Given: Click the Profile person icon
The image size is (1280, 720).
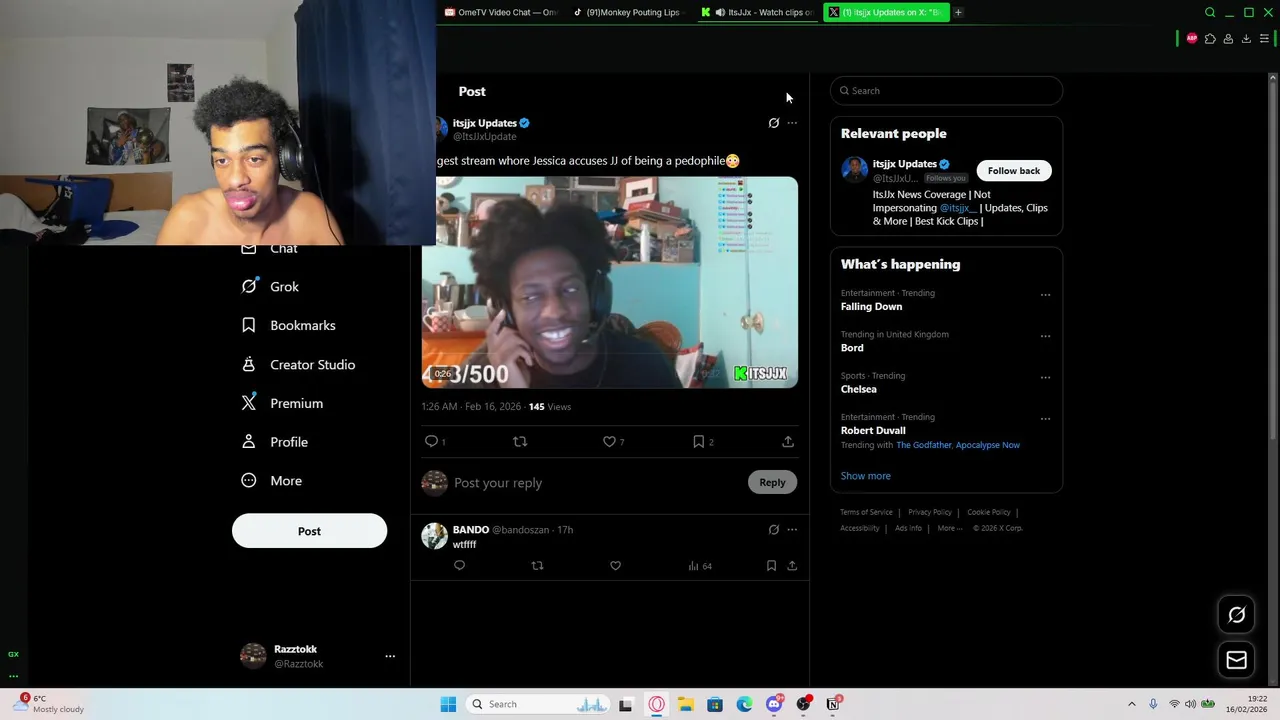Looking at the screenshot, I should tap(249, 442).
